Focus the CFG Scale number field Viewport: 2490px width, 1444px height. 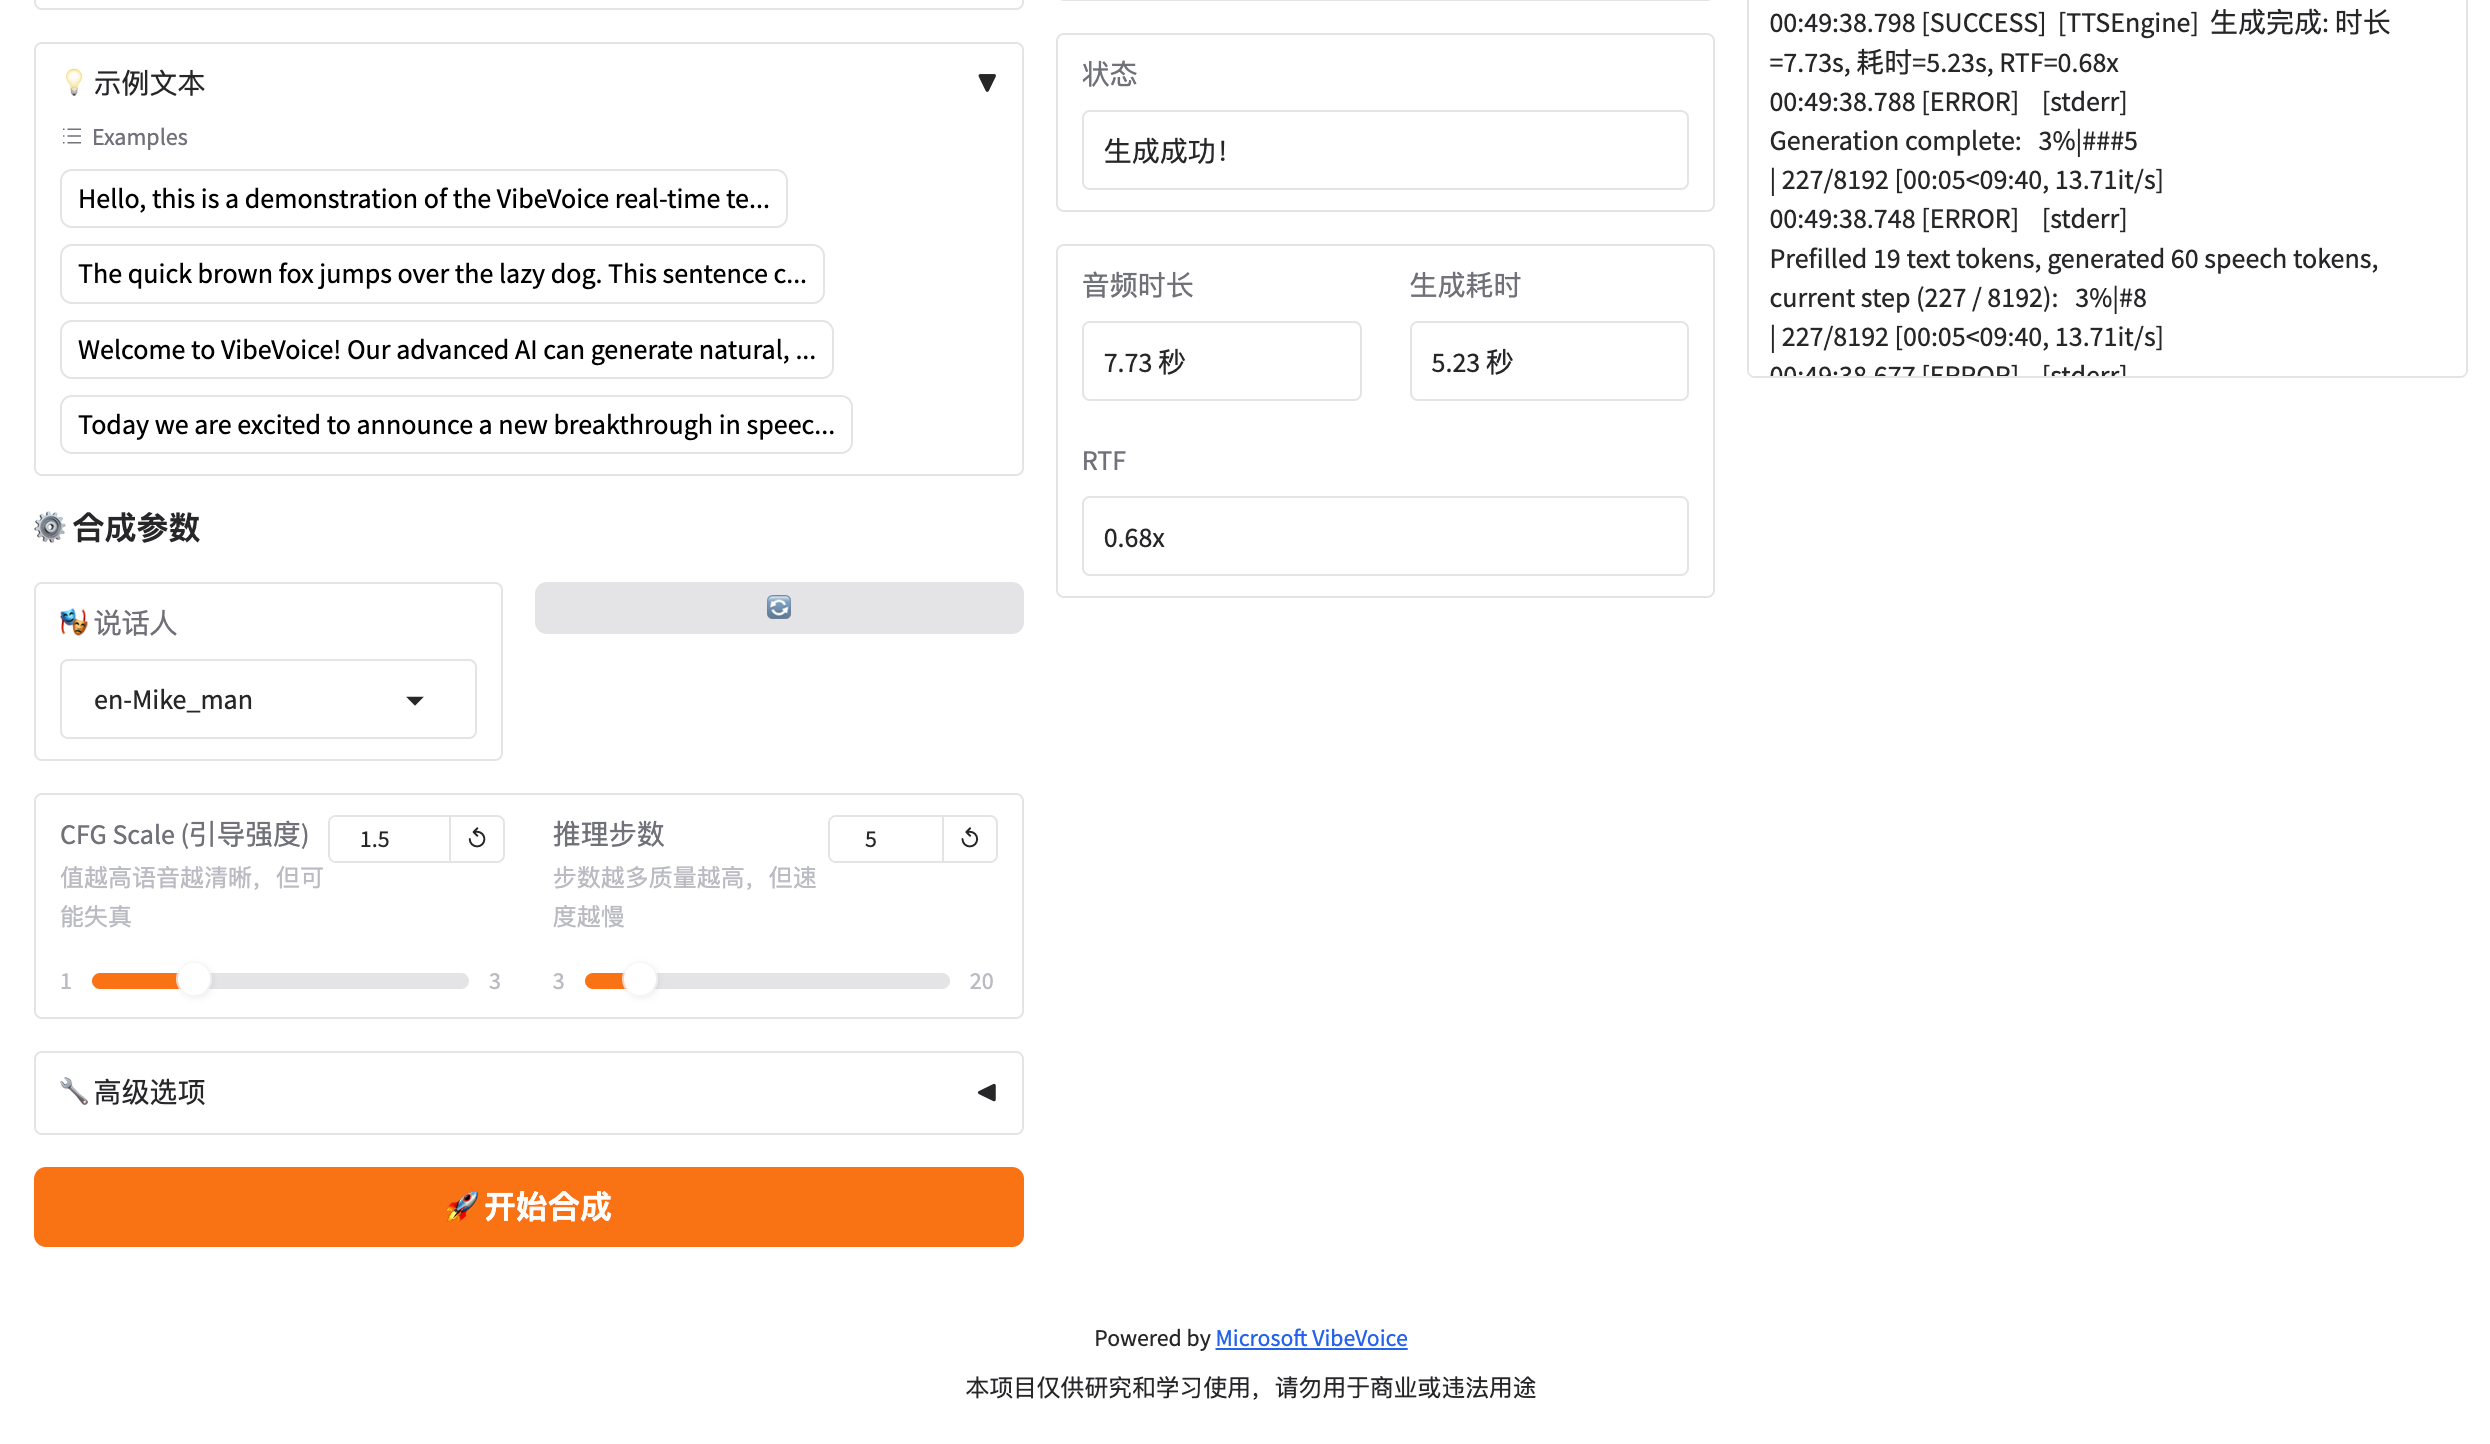(390, 838)
